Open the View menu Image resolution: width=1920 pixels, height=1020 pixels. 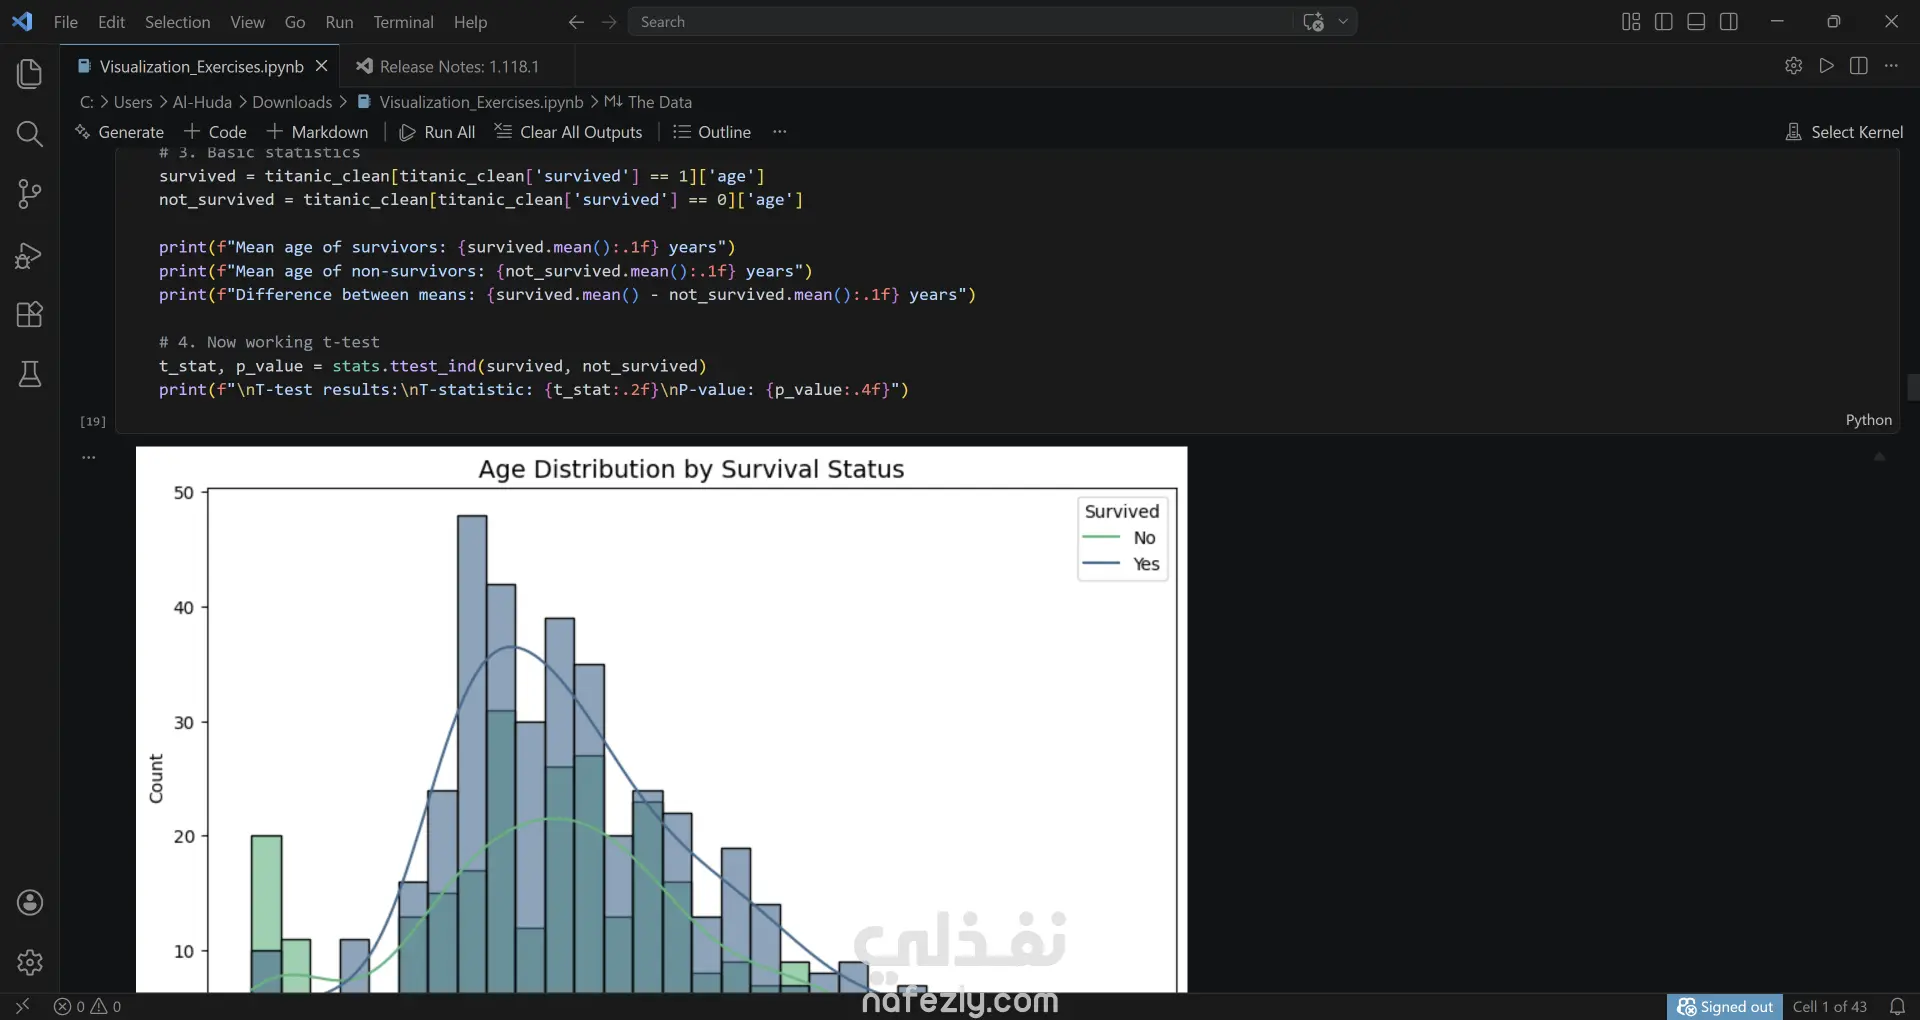247,22
